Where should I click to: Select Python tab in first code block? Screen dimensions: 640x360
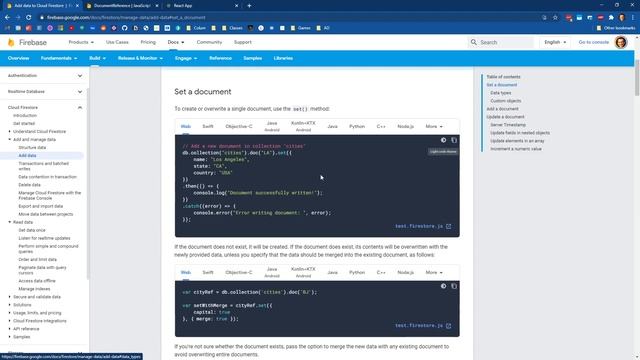coord(357,127)
